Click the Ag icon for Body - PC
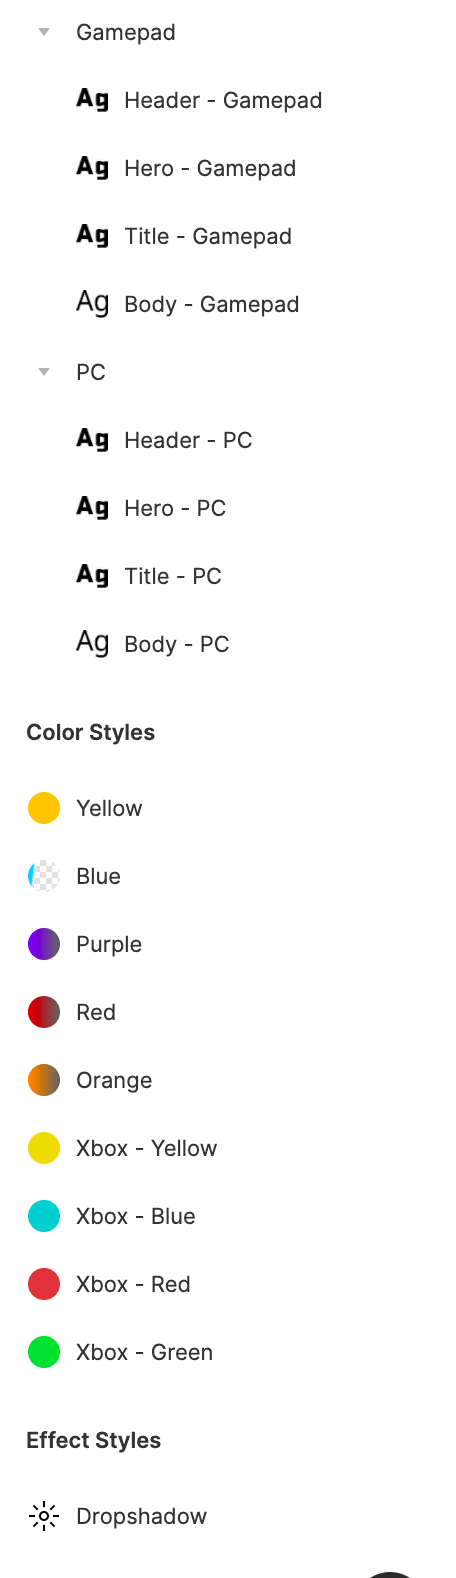The width and height of the screenshot is (456, 1578). [93, 644]
